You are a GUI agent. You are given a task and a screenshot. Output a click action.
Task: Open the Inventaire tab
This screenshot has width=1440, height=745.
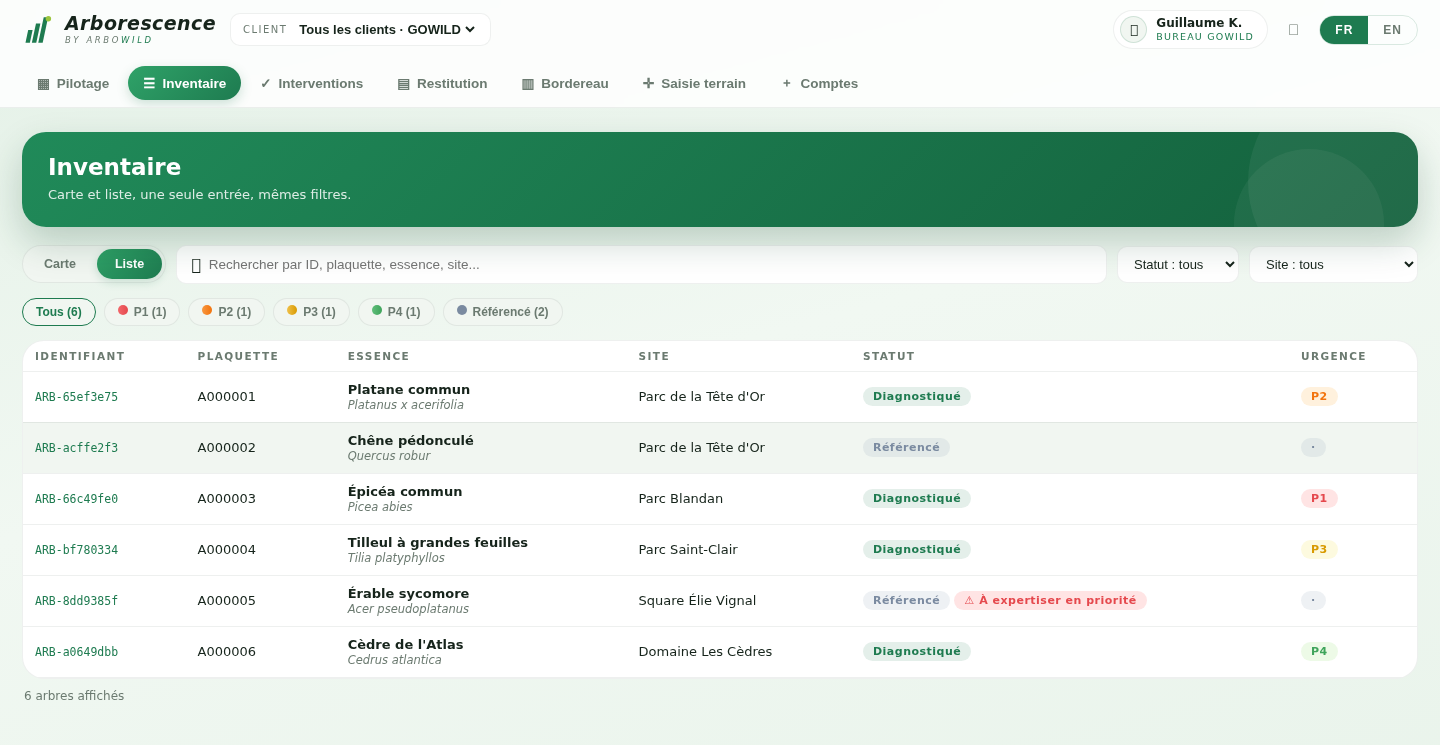184,83
